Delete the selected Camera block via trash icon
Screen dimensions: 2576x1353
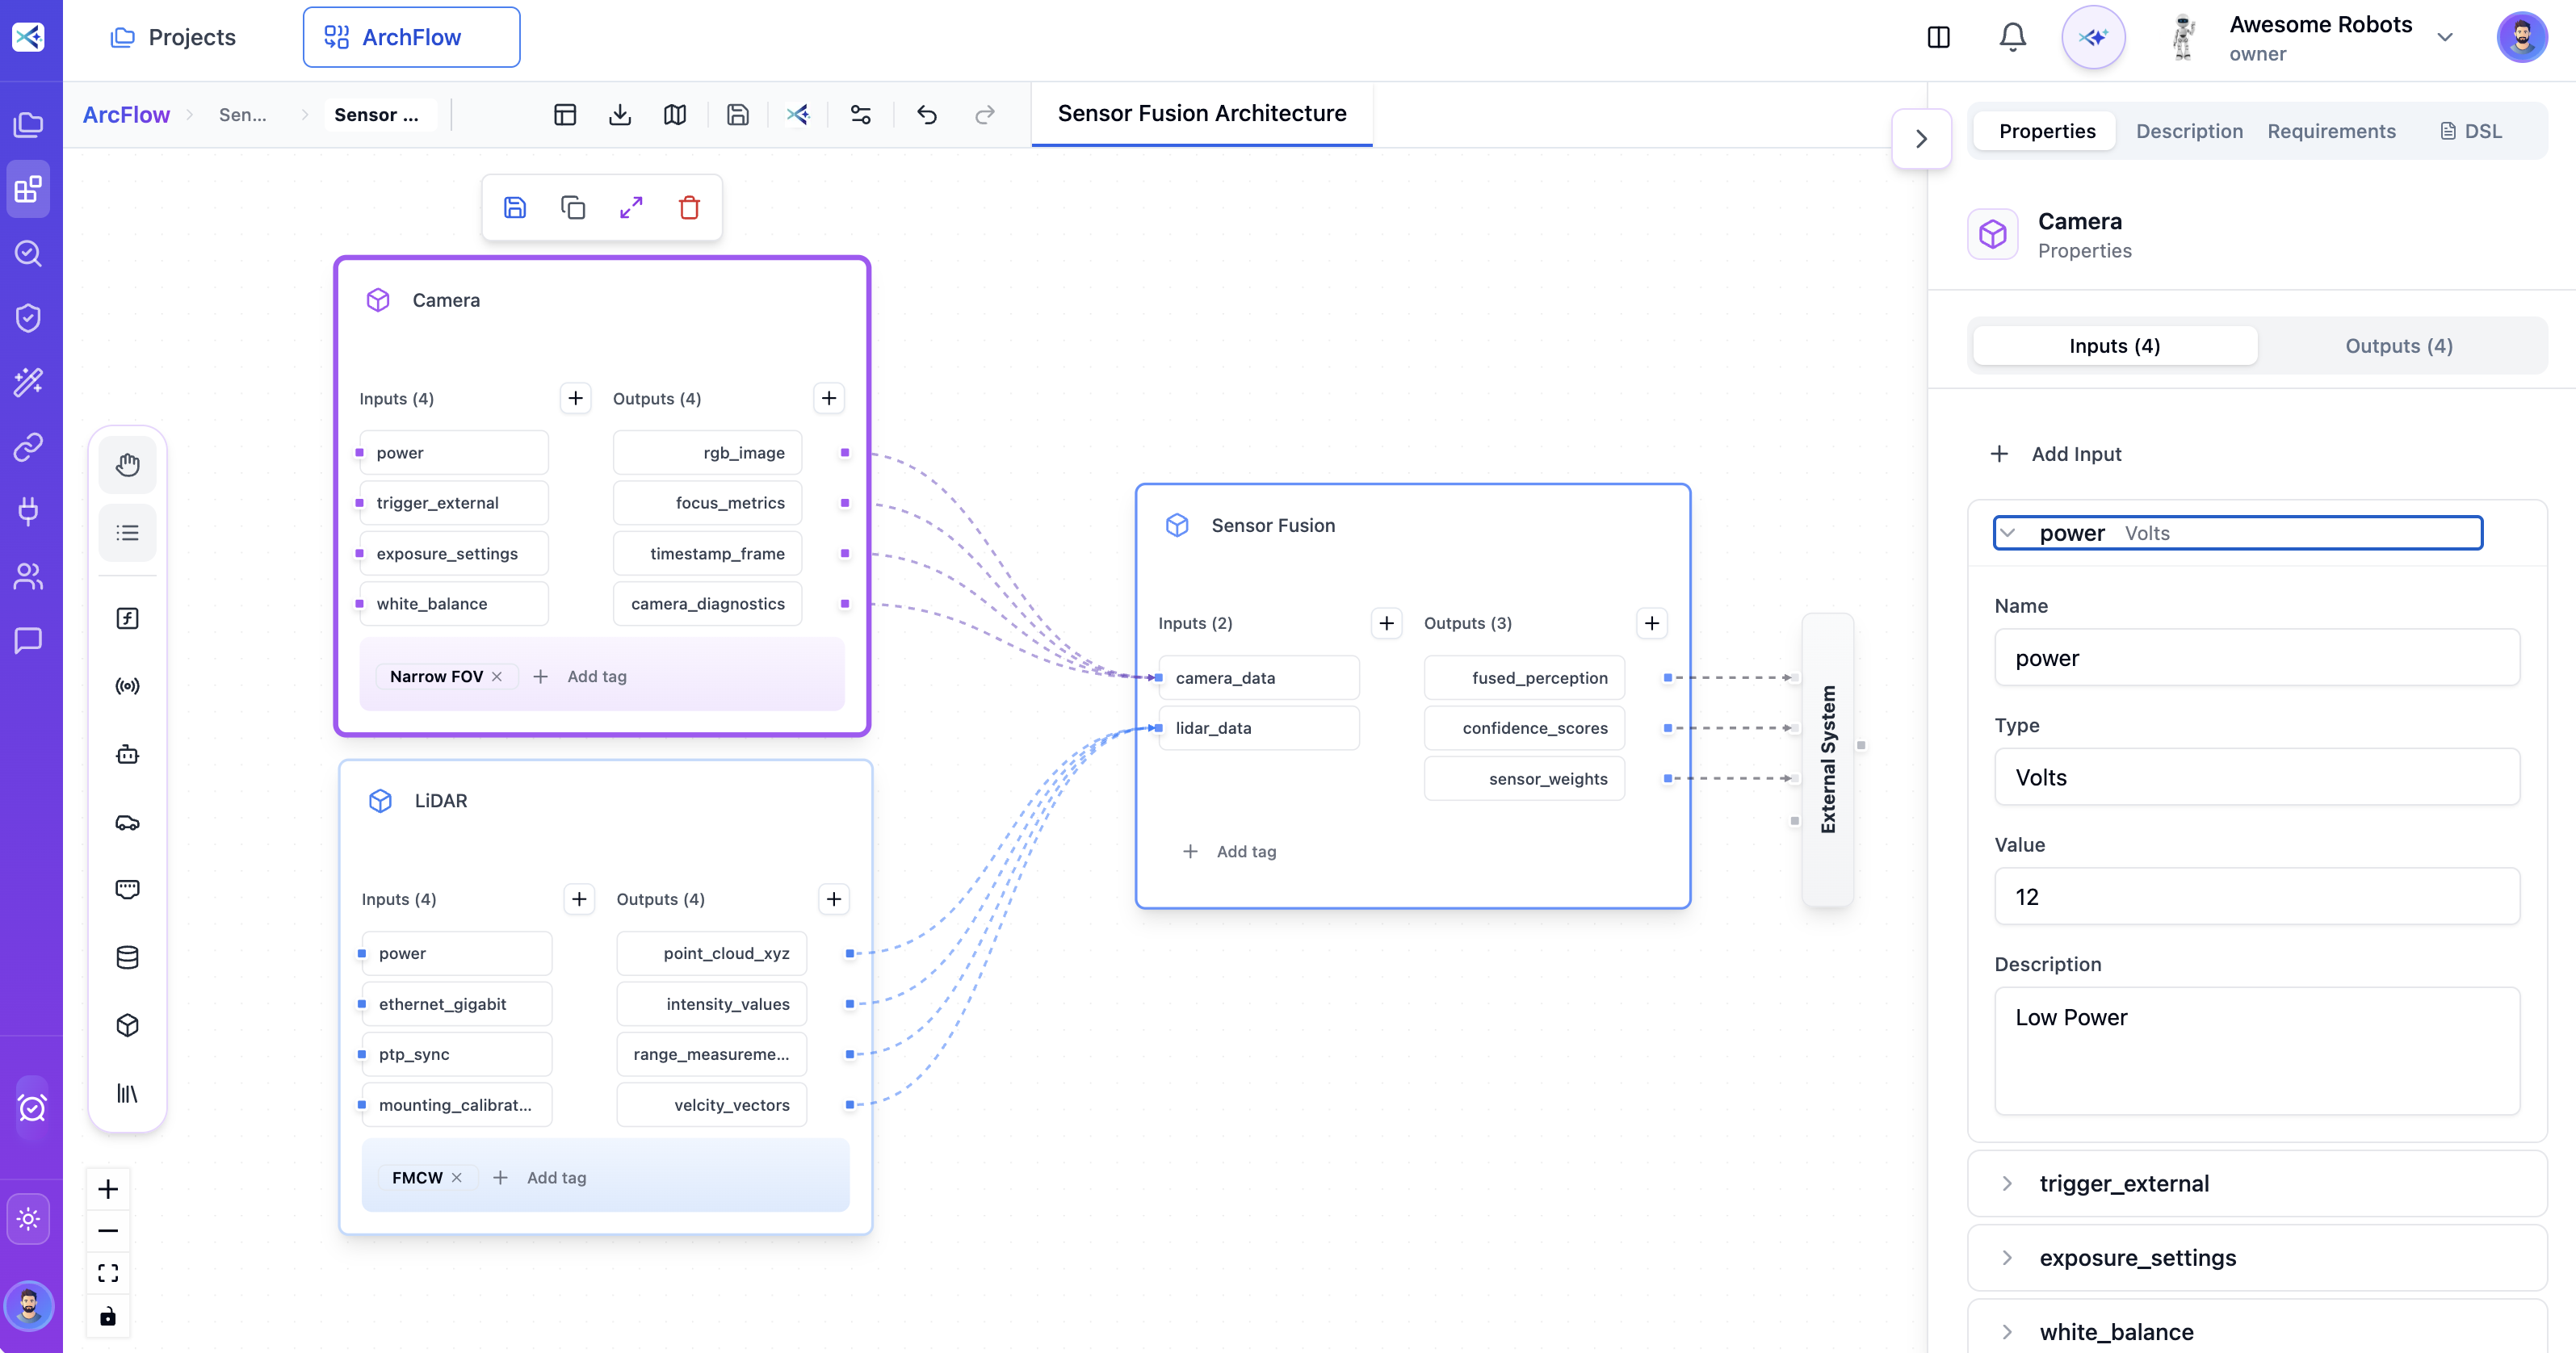[x=689, y=207]
